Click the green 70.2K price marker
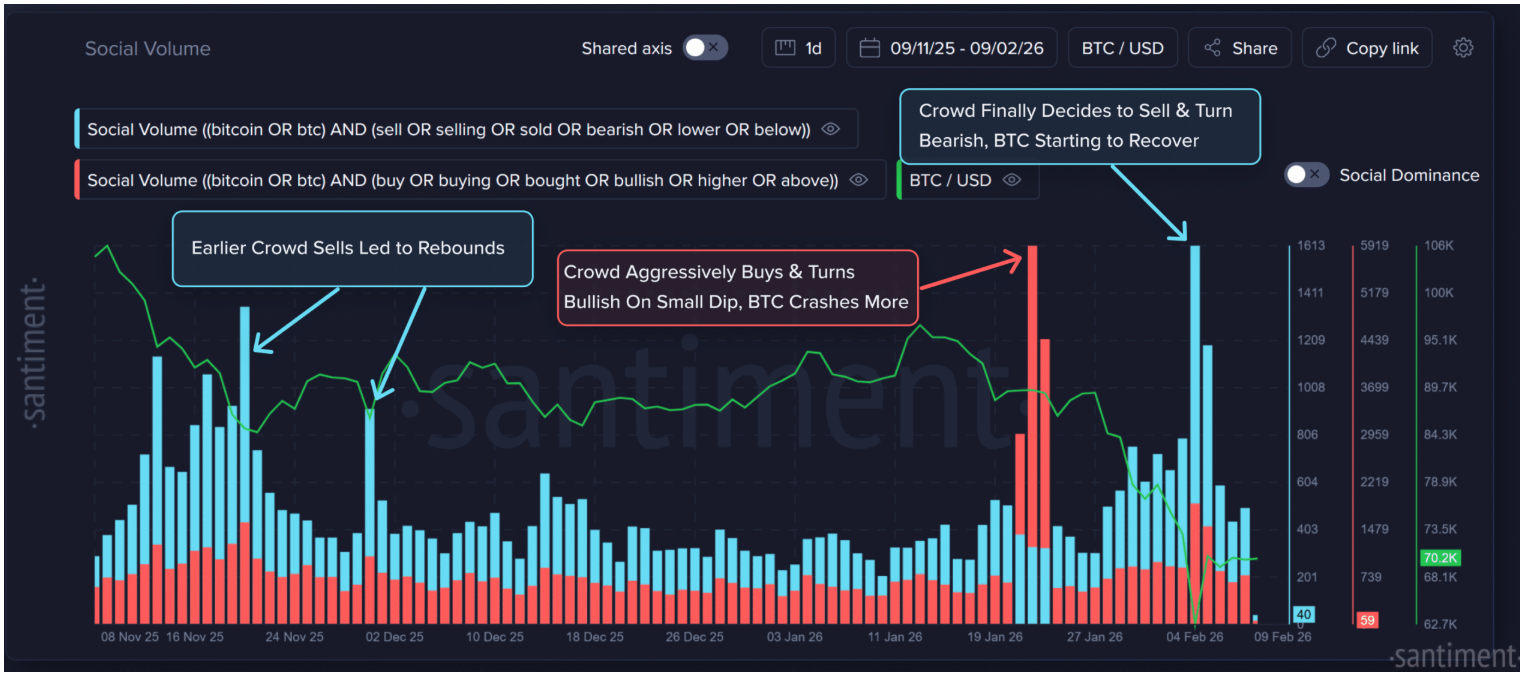The width and height of the screenshot is (1524, 676). [1439, 558]
